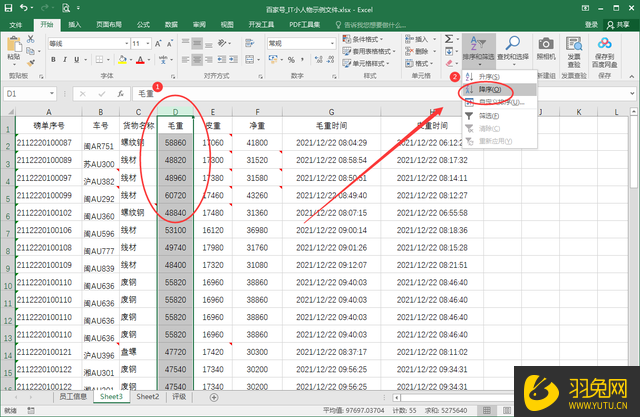Apply the yellow fill color bucket
The image size is (640, 417).
coord(122,60)
